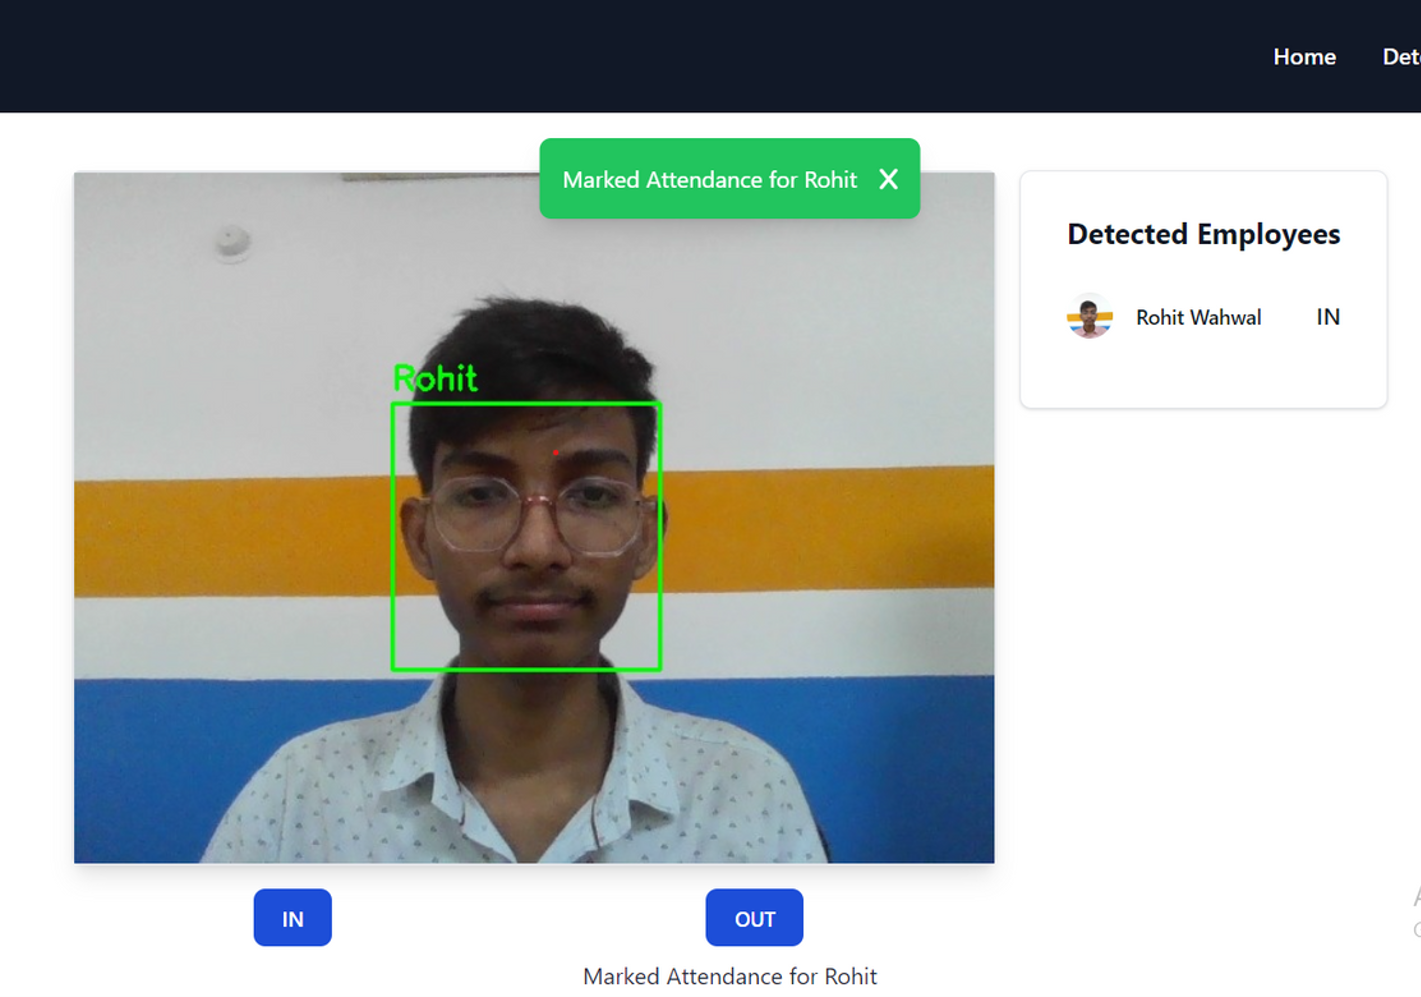Click the bottom edge of the green detection box
This screenshot has width=1421, height=997.
[x=526, y=668]
